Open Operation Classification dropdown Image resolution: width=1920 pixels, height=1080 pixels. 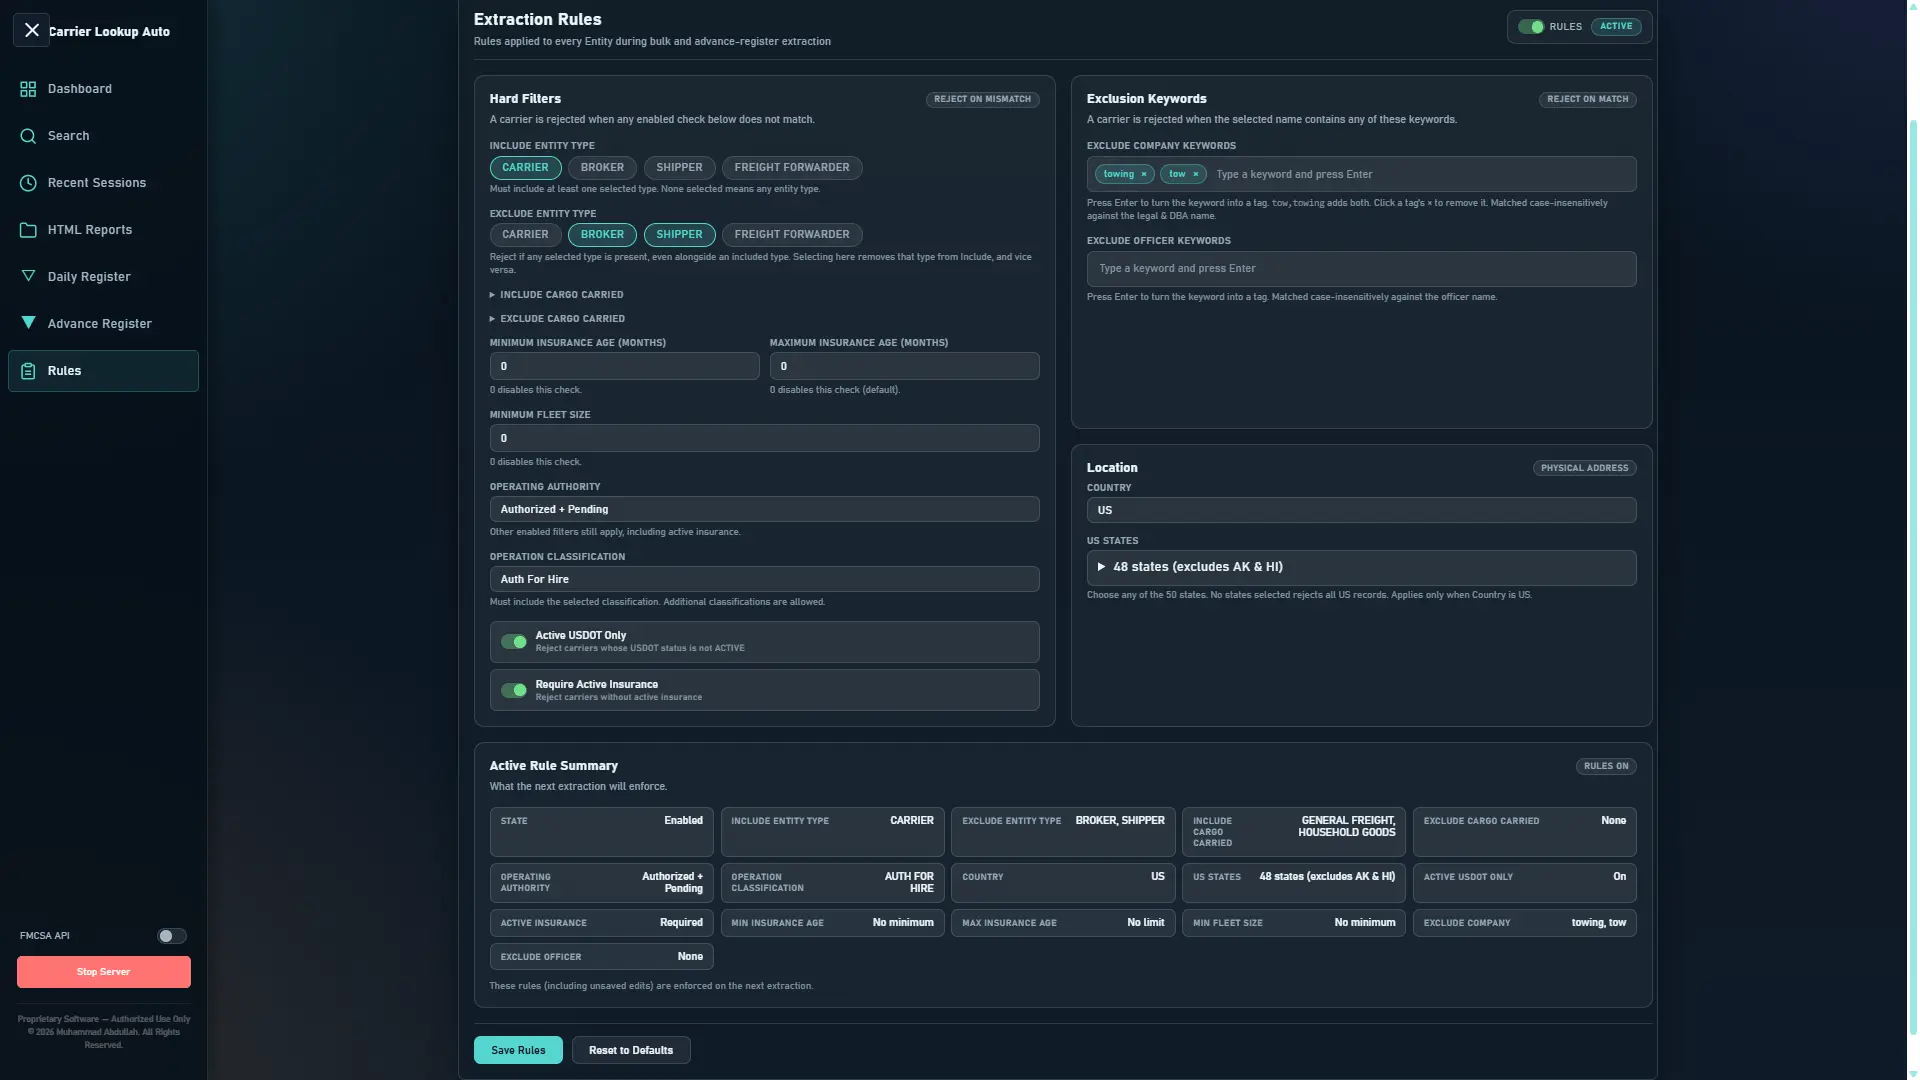click(x=764, y=579)
